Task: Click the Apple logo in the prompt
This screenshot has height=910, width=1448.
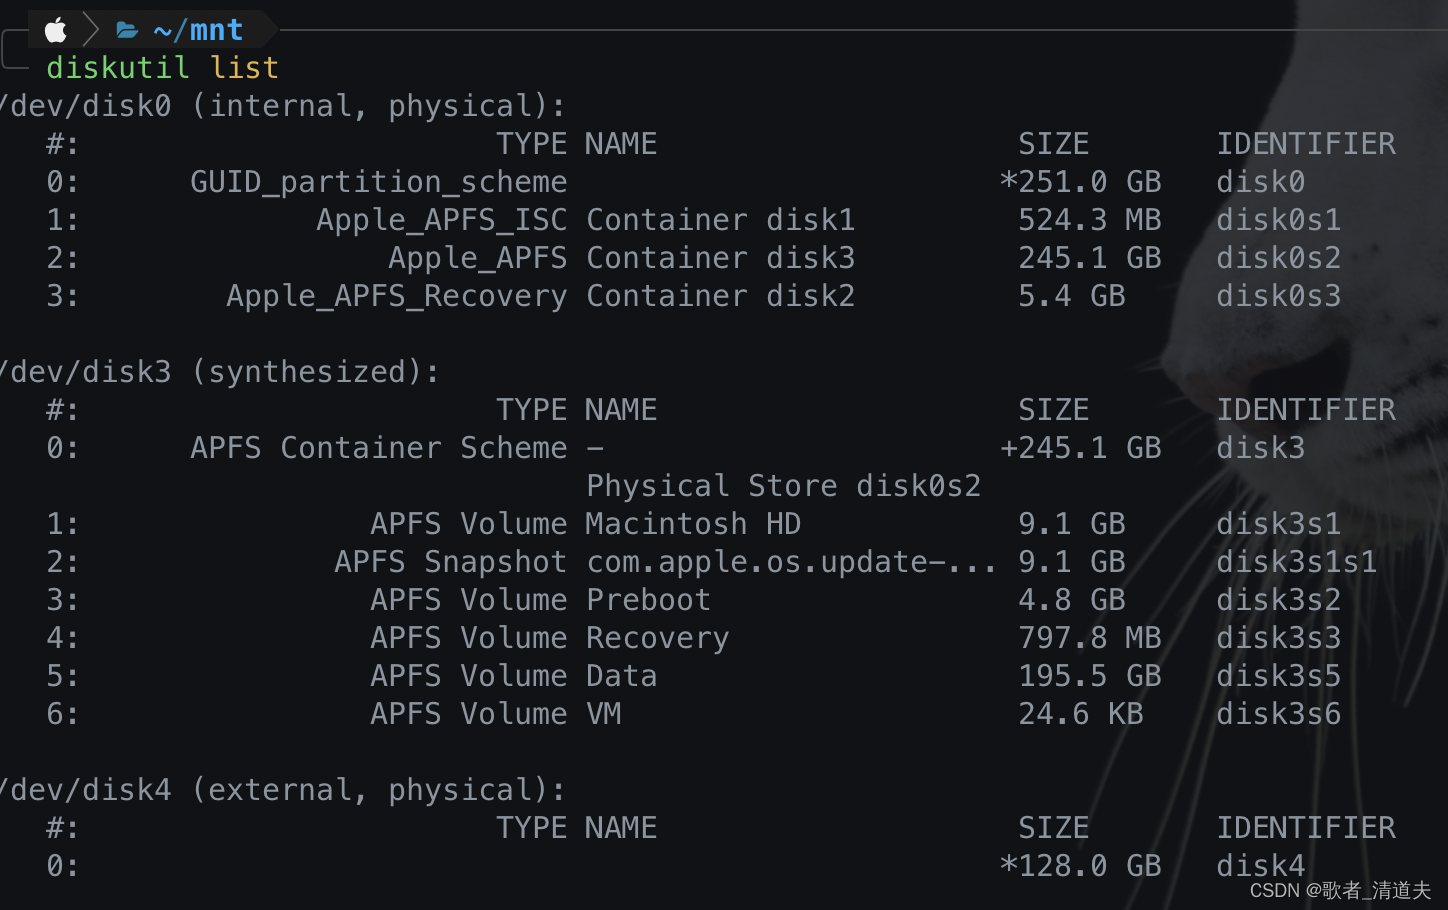Action: point(56,30)
